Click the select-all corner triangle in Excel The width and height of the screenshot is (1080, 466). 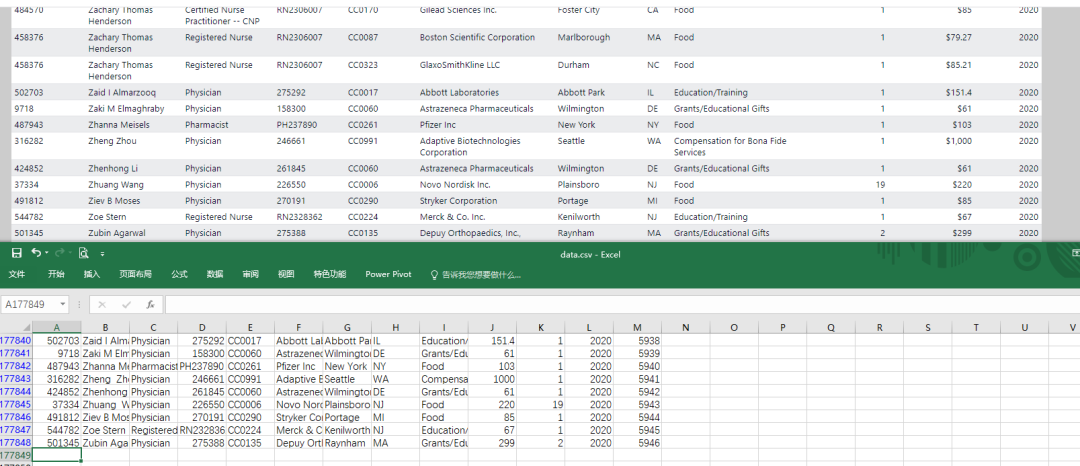pyautogui.click(x=27, y=328)
